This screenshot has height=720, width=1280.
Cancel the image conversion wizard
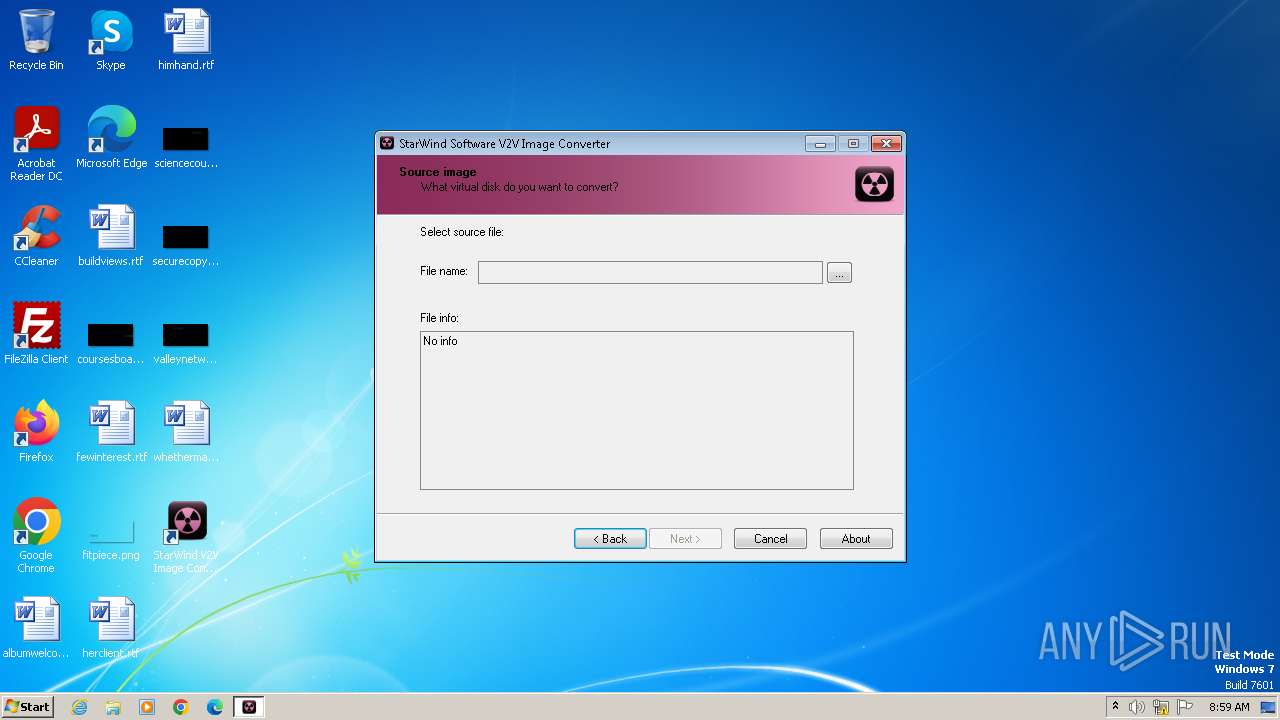click(770, 539)
